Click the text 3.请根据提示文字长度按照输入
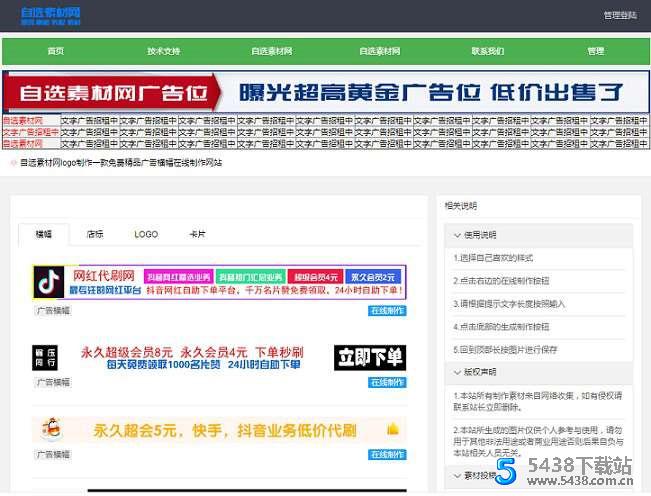The width and height of the screenshot is (651, 496). pyautogui.click(x=509, y=304)
